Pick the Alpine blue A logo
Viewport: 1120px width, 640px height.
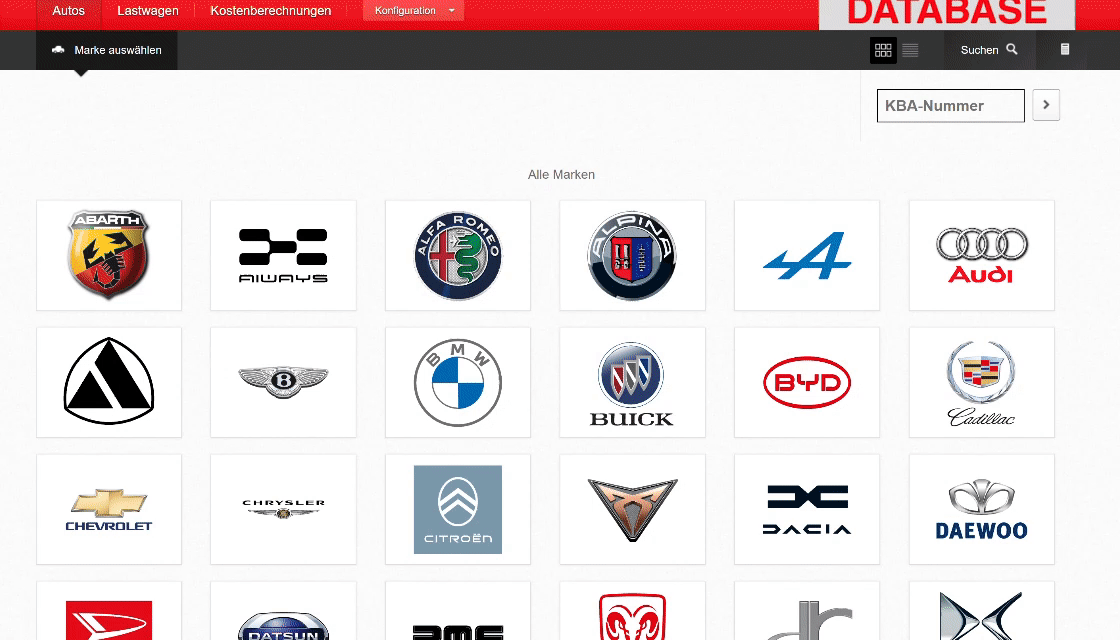(807, 255)
